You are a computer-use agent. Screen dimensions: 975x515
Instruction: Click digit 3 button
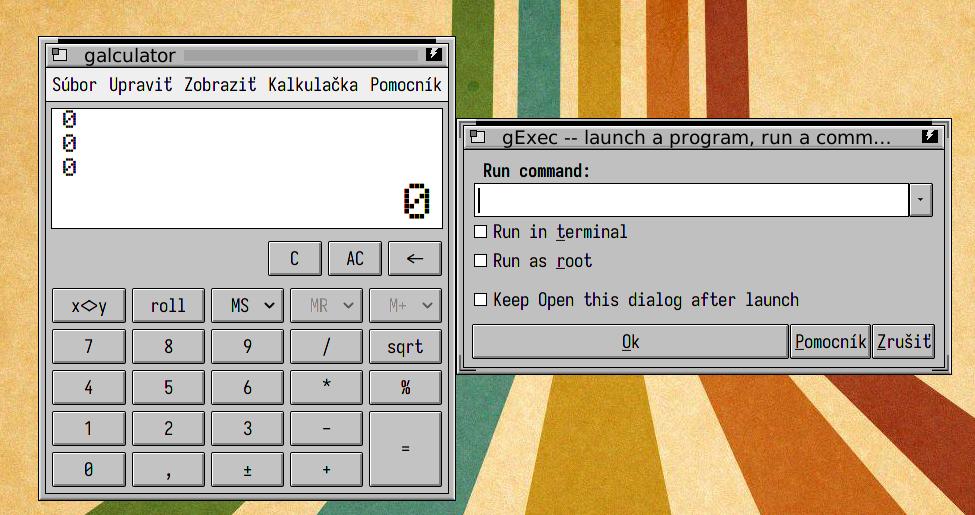(x=247, y=429)
